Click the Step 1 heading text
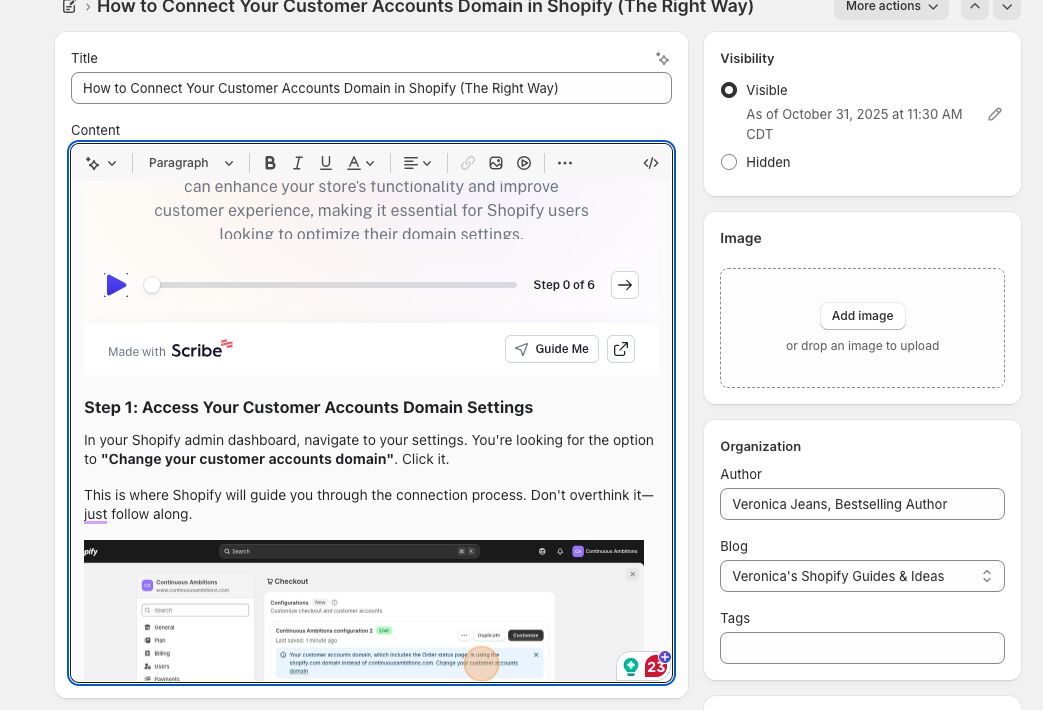1043x710 pixels. coord(309,407)
